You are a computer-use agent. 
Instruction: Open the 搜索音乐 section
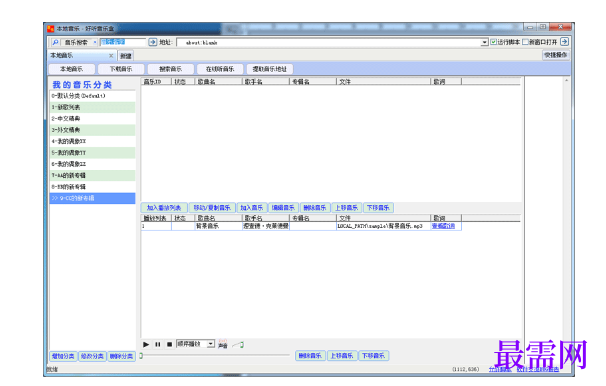tap(170, 69)
